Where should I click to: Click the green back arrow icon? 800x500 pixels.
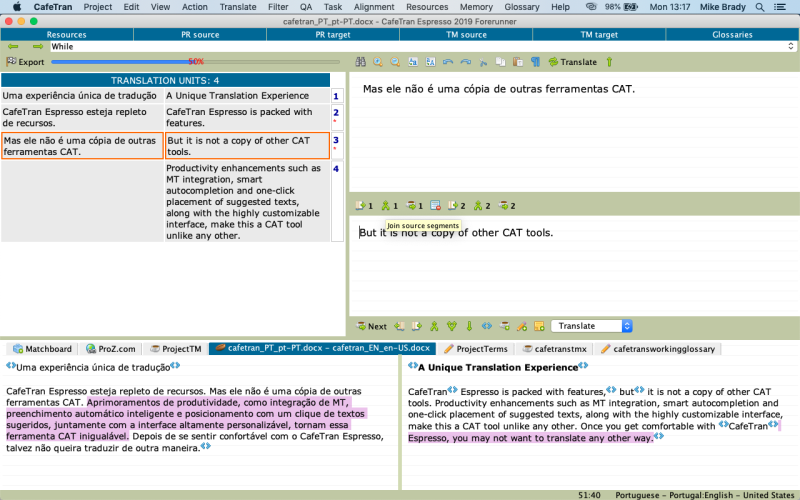[x=13, y=46]
